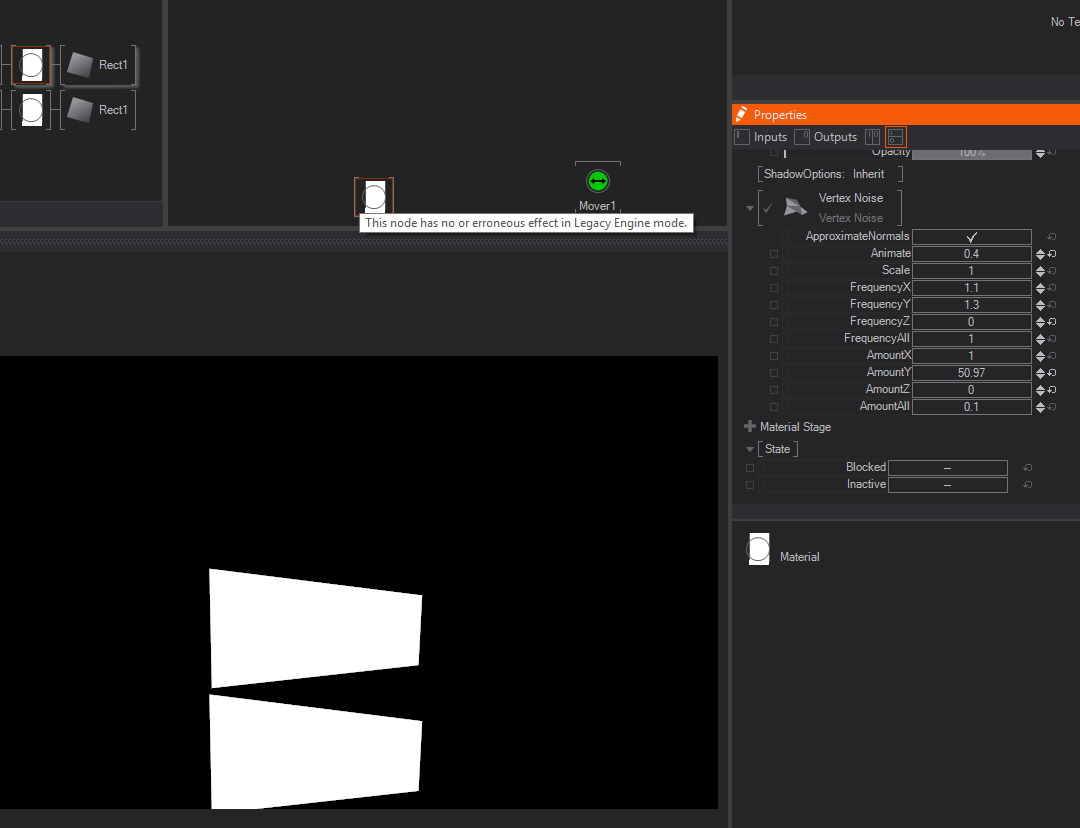Click the pencil icon in Properties header

[741, 114]
